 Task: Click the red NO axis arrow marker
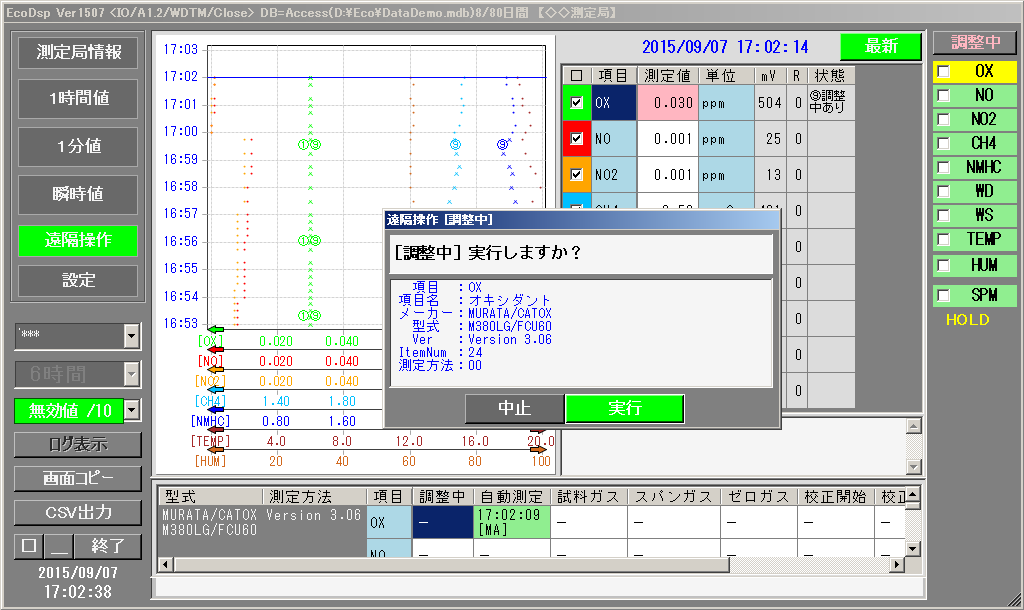click(x=214, y=349)
